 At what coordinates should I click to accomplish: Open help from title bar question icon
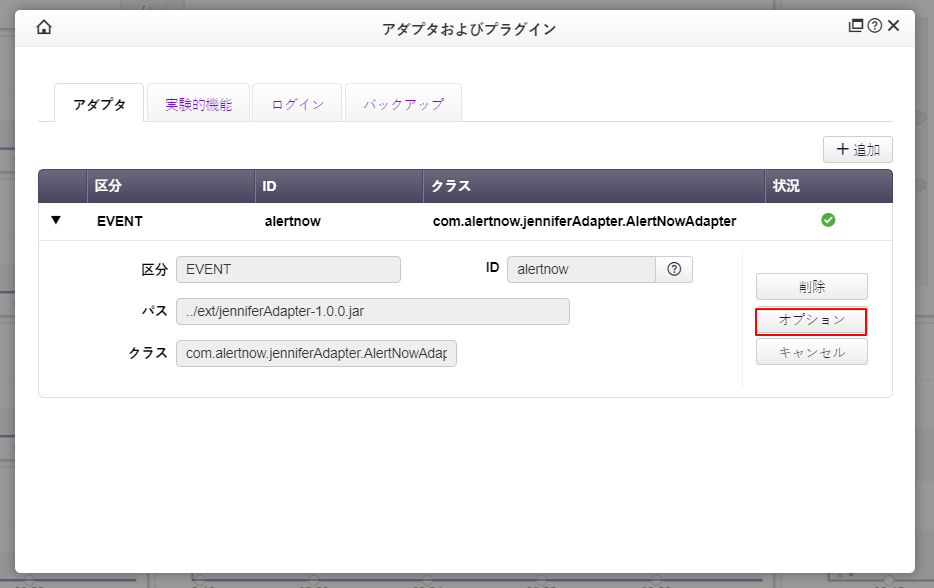[875, 26]
